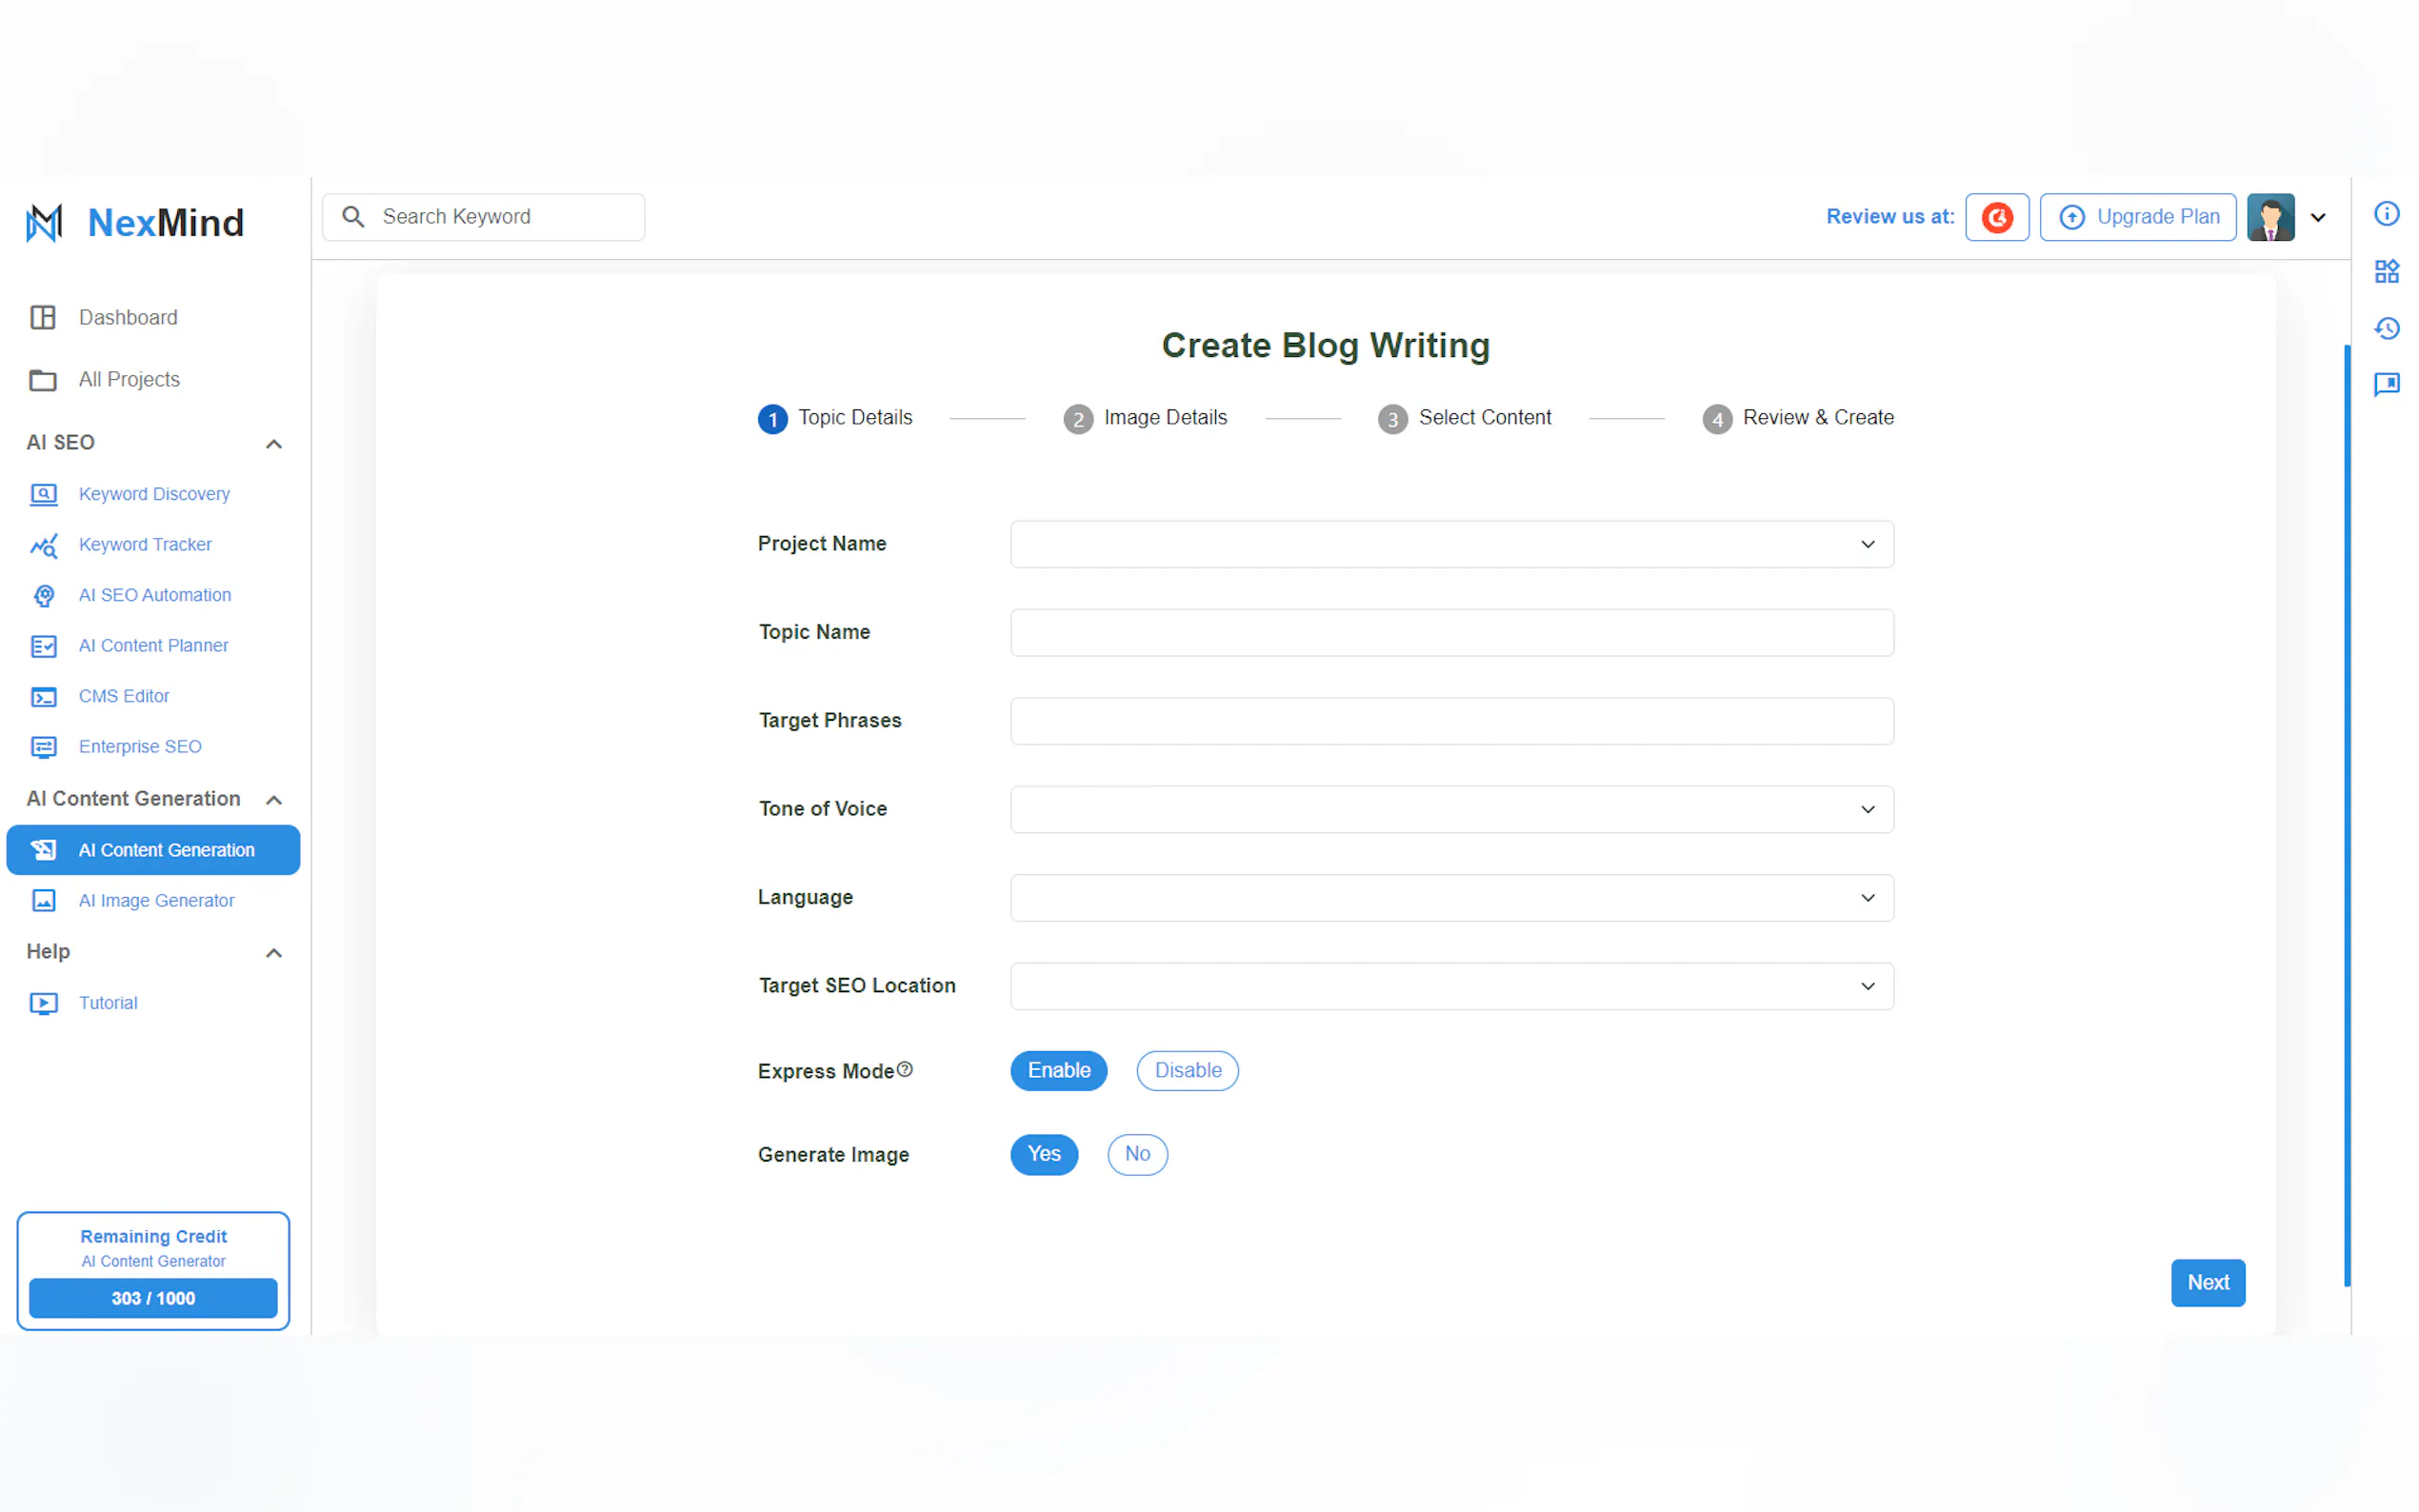Click the feedback chat icon
Screen dimensions: 2419x1512
point(2386,384)
